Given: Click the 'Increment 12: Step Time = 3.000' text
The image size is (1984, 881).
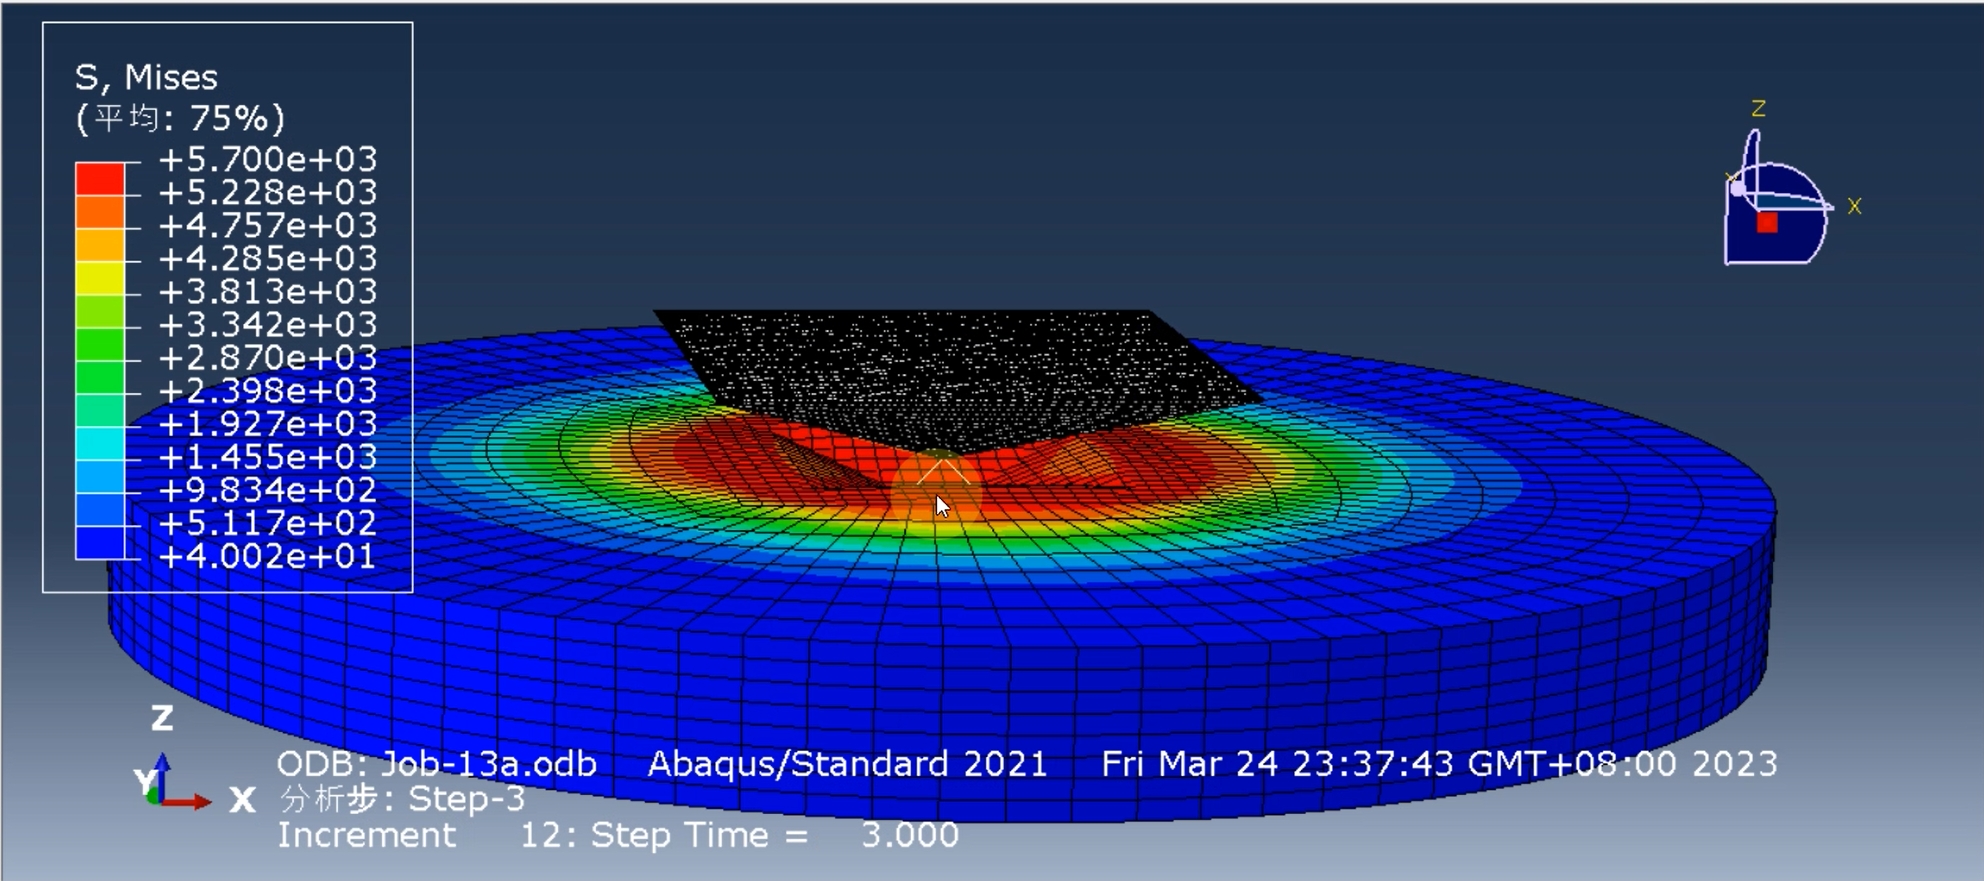Looking at the screenshot, I should (618, 835).
